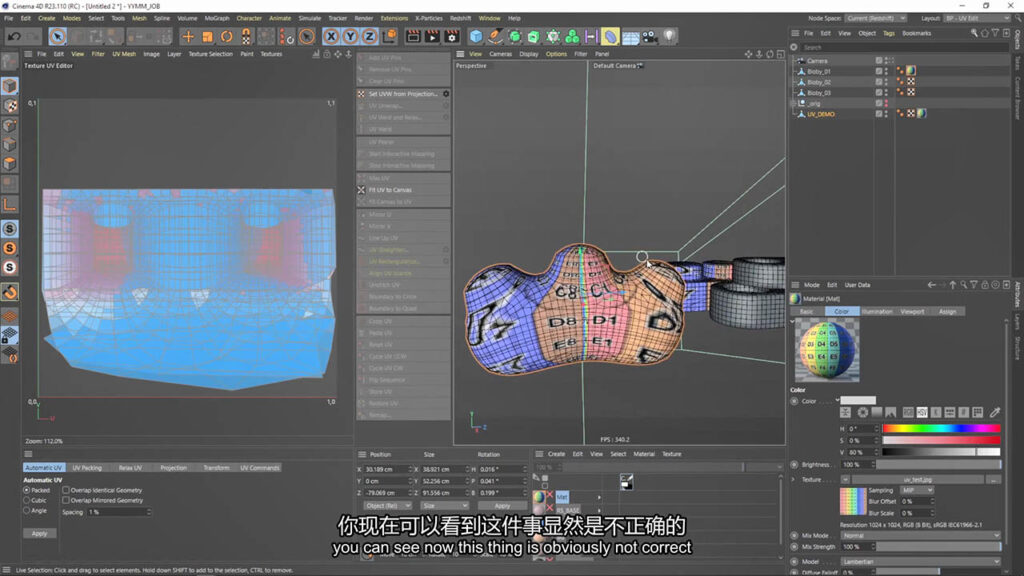The height and width of the screenshot is (576, 1024).
Task: Toggle the X axis lock
Action: pyautogui.click(x=331, y=37)
